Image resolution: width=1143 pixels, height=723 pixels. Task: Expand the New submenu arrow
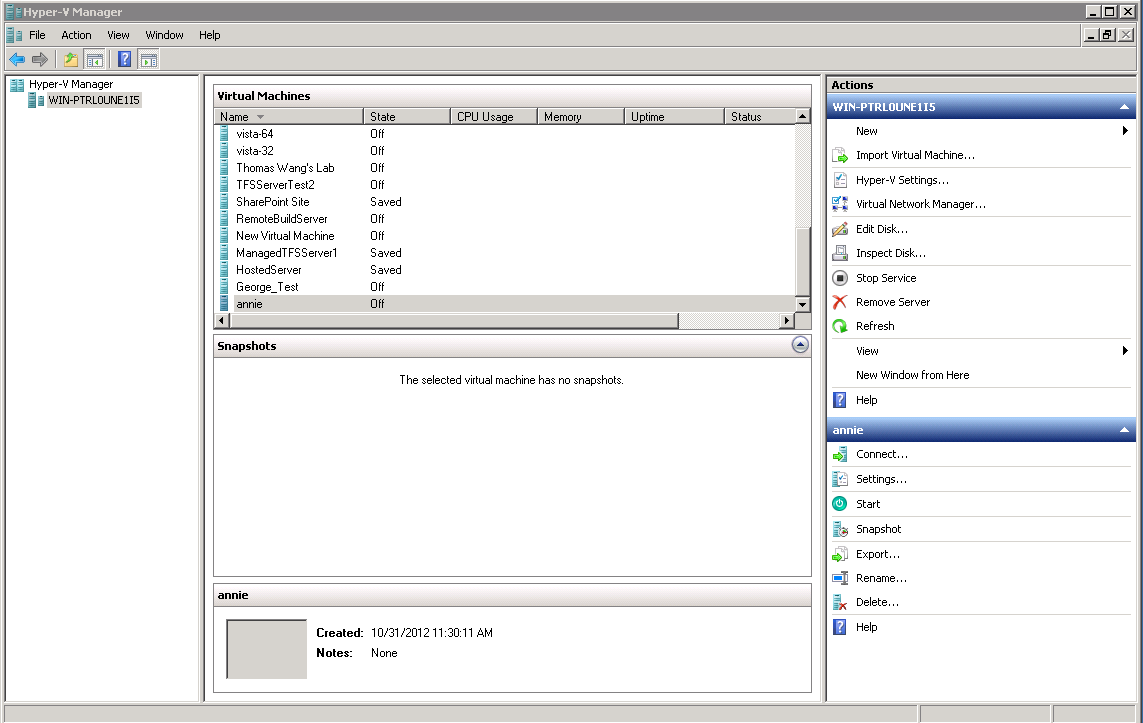1125,131
